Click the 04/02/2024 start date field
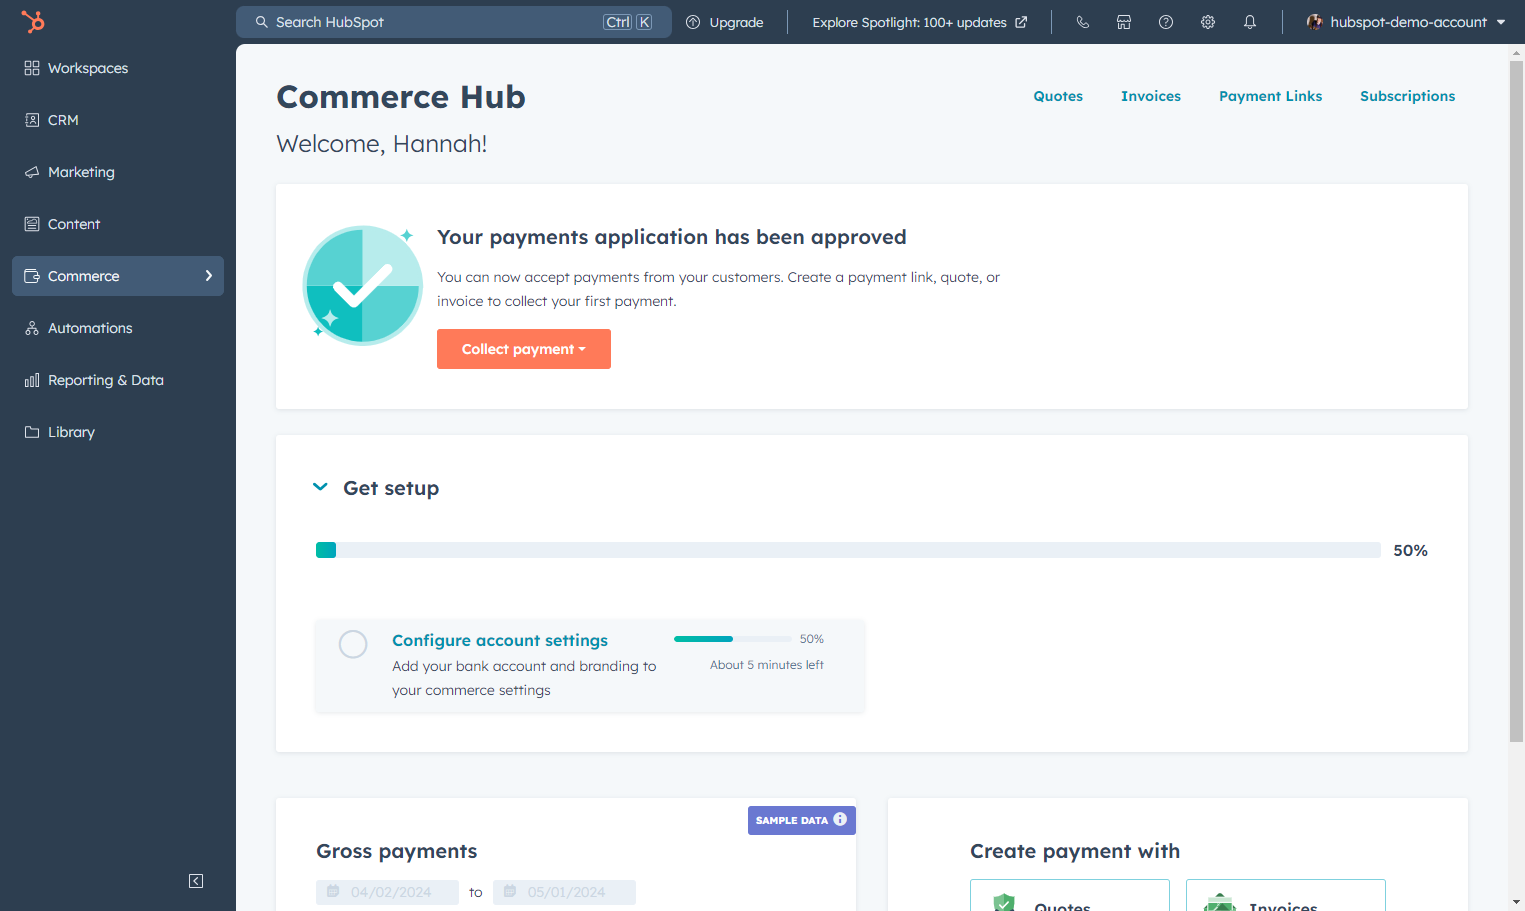Screen dimensions: 1525x911 (x=387, y=892)
